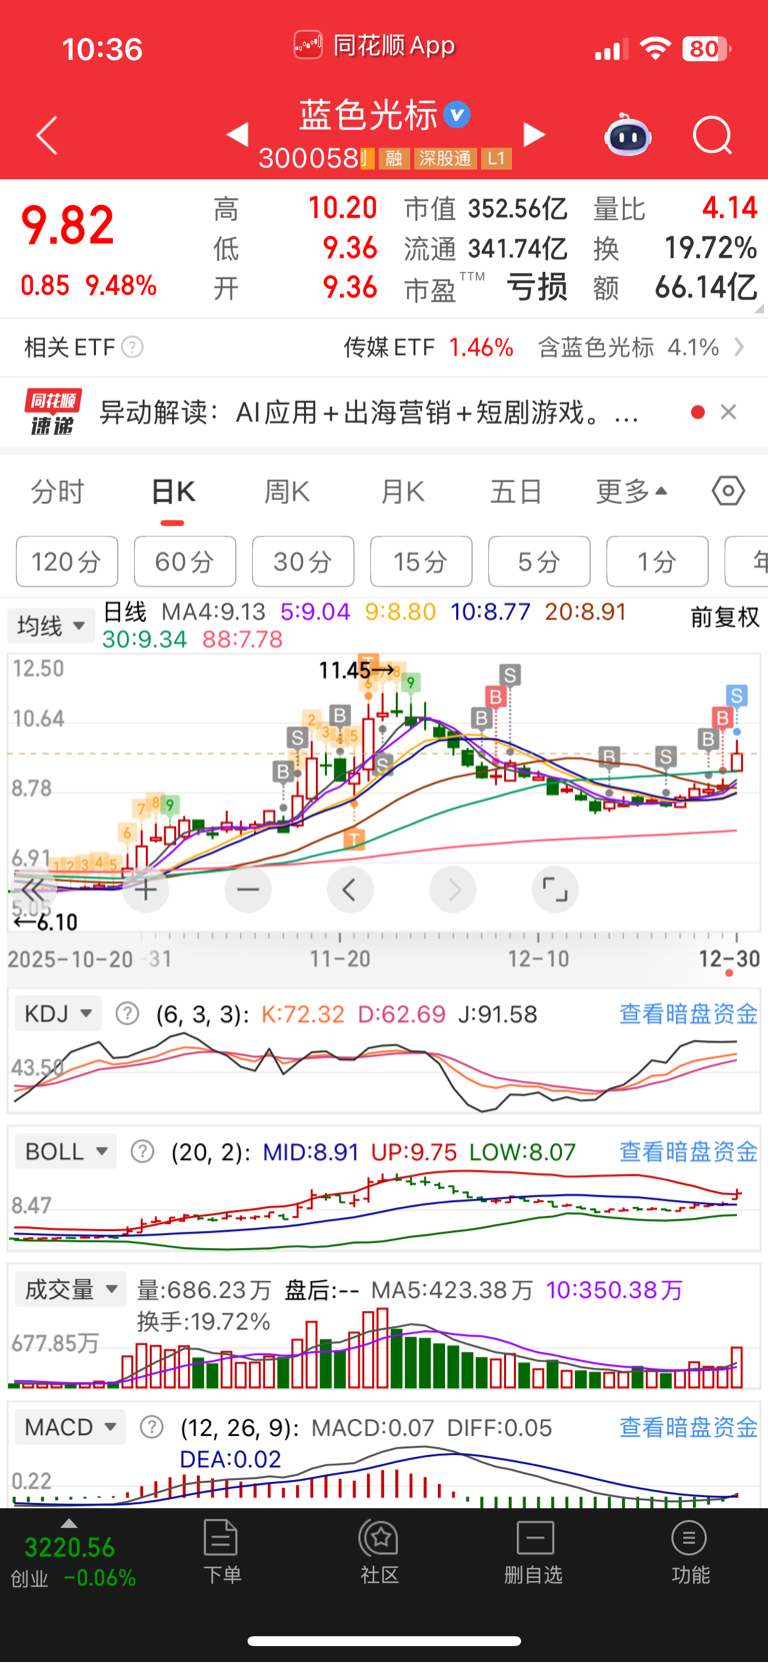Open MACD indicator dropdown
The height and width of the screenshot is (1663, 768).
tap(70, 1427)
